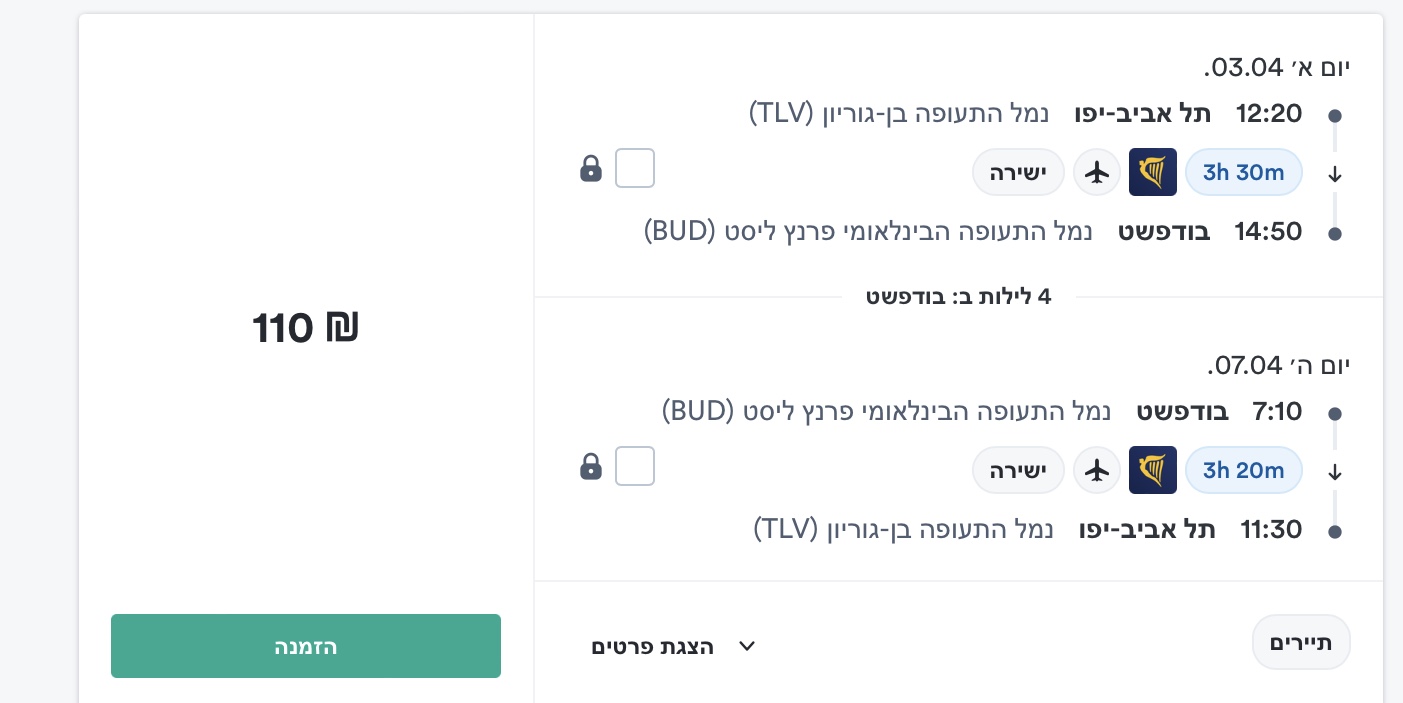Click the 3h 30m duration badge
The width and height of the screenshot is (1403, 703).
[x=1243, y=172]
